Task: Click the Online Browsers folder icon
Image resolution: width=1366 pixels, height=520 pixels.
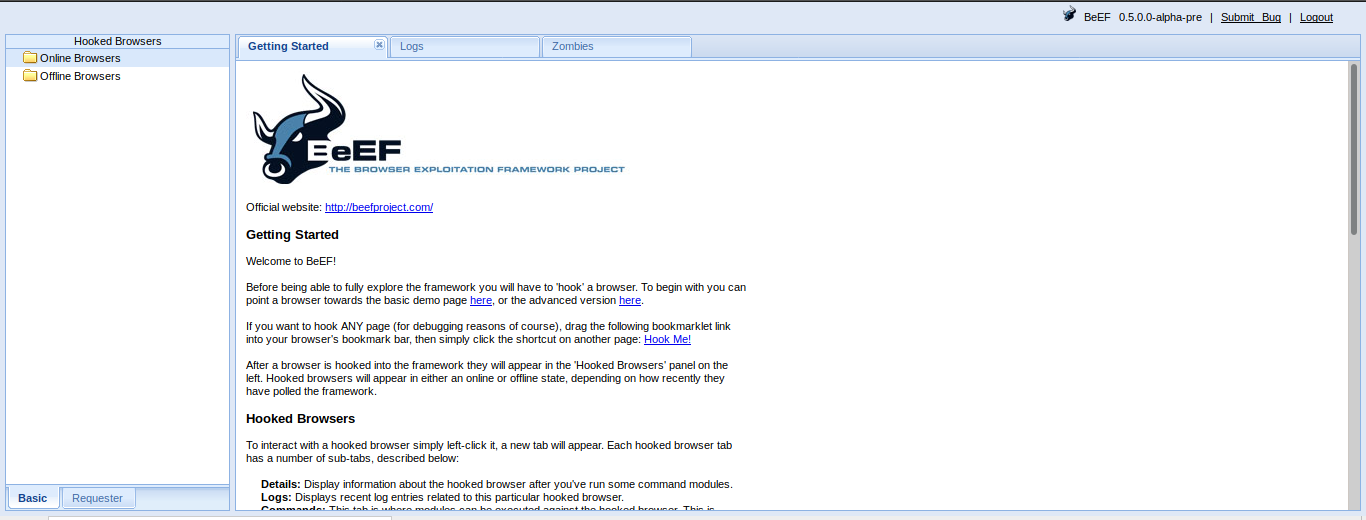Action: point(30,58)
